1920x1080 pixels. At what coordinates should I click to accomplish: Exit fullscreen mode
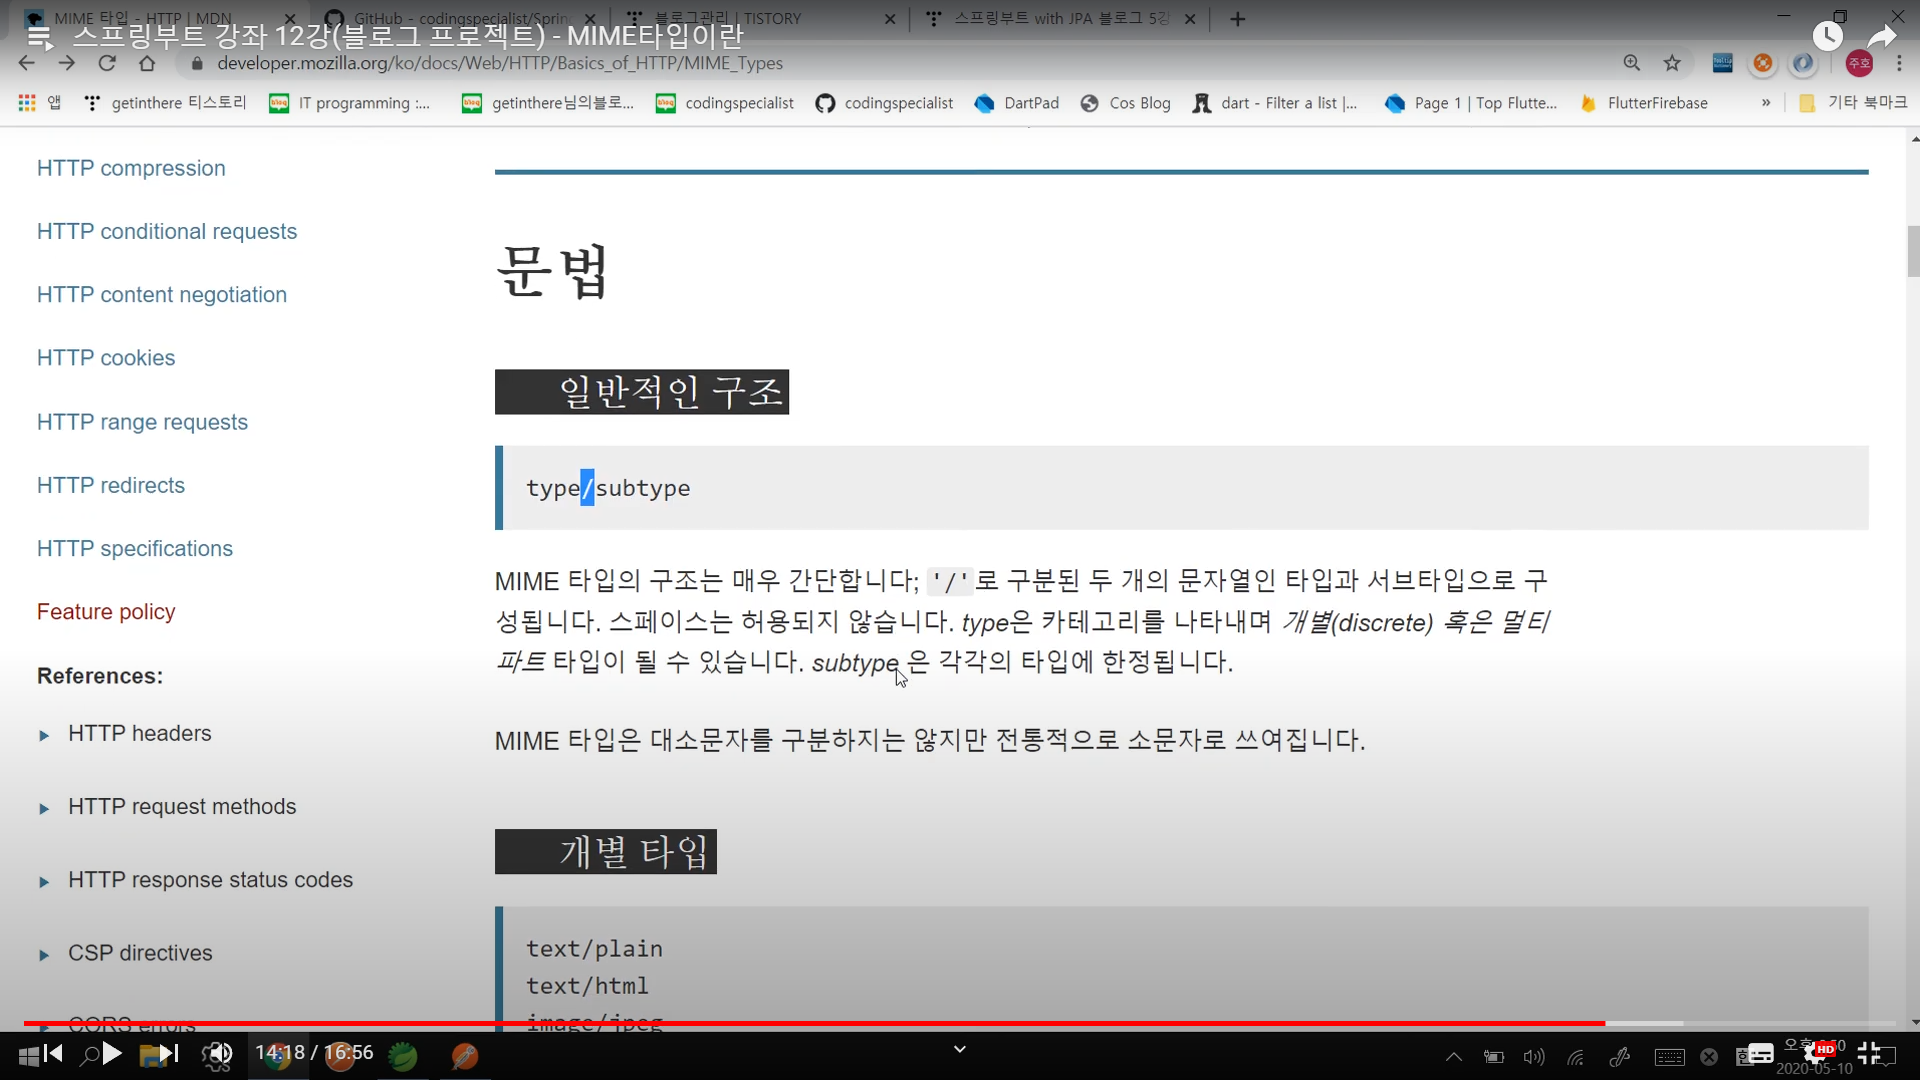click(1869, 1053)
